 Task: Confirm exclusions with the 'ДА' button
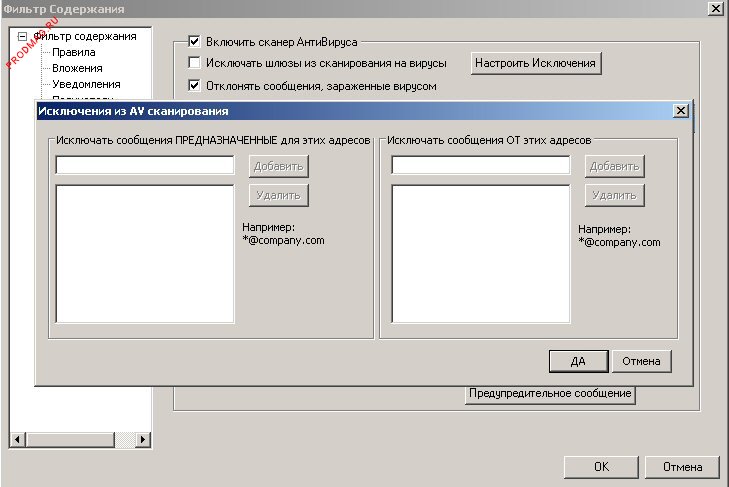[x=577, y=361]
